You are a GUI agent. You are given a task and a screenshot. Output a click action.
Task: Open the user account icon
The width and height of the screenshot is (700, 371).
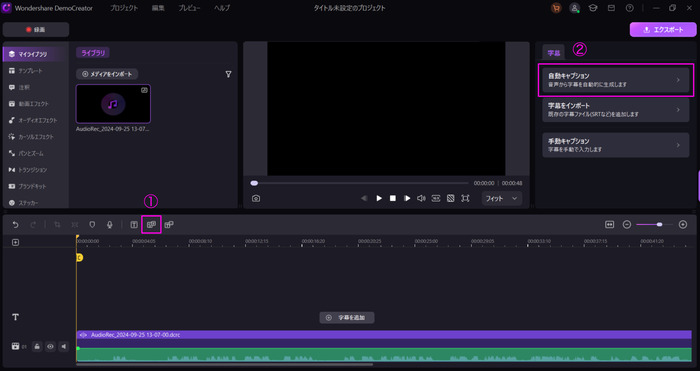(575, 8)
